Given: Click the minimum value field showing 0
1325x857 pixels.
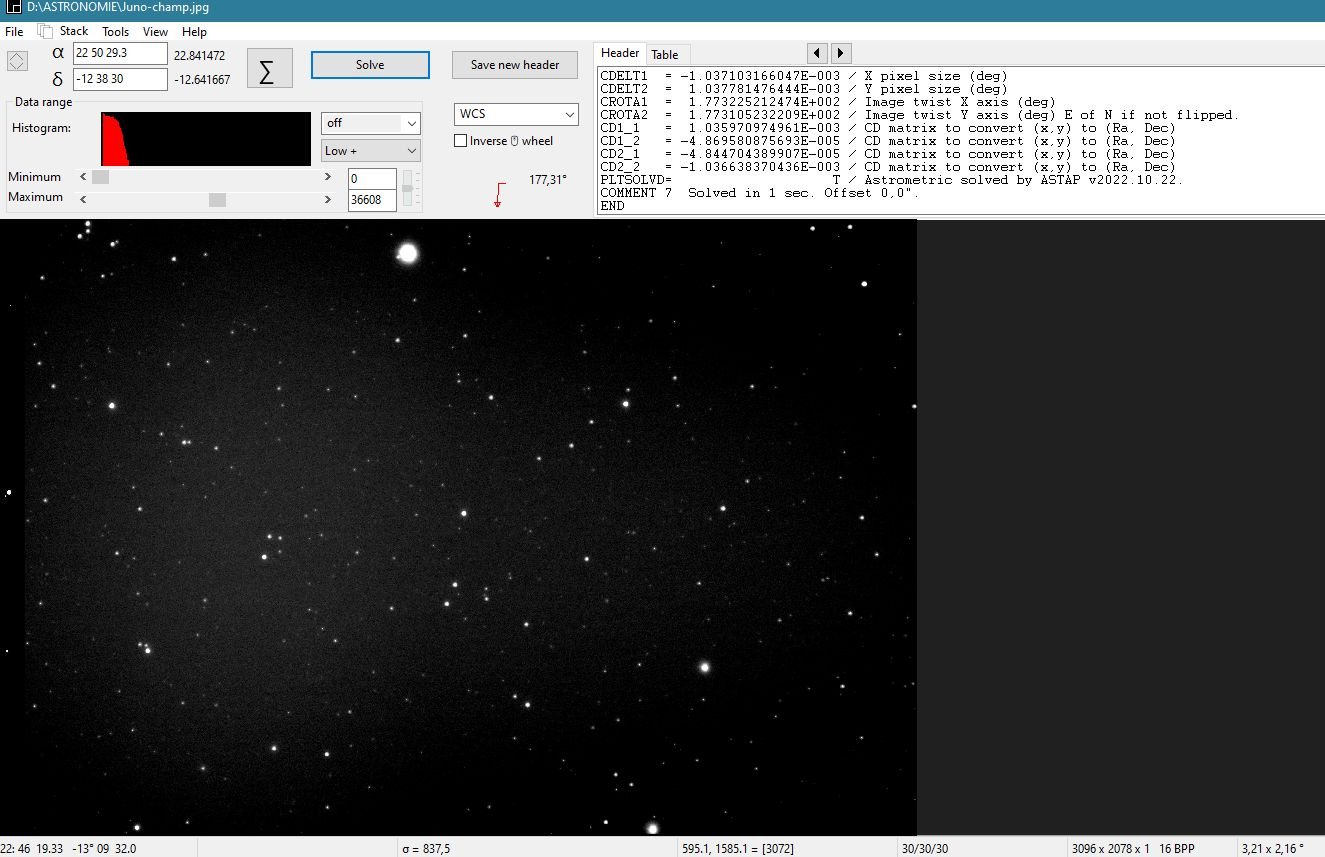Looking at the screenshot, I should 371,179.
